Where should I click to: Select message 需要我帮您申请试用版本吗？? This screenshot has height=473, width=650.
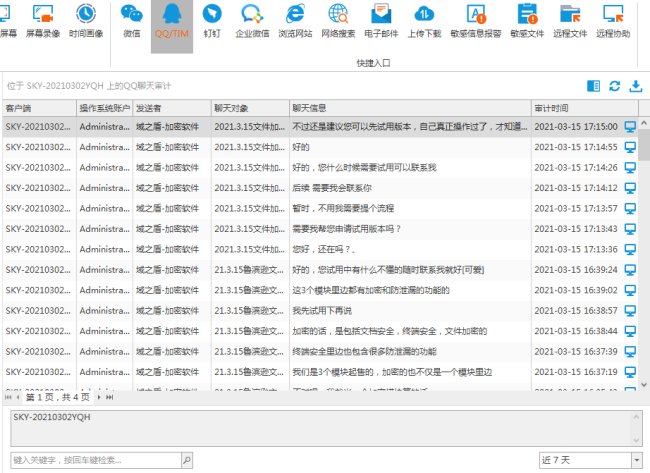coord(347,229)
